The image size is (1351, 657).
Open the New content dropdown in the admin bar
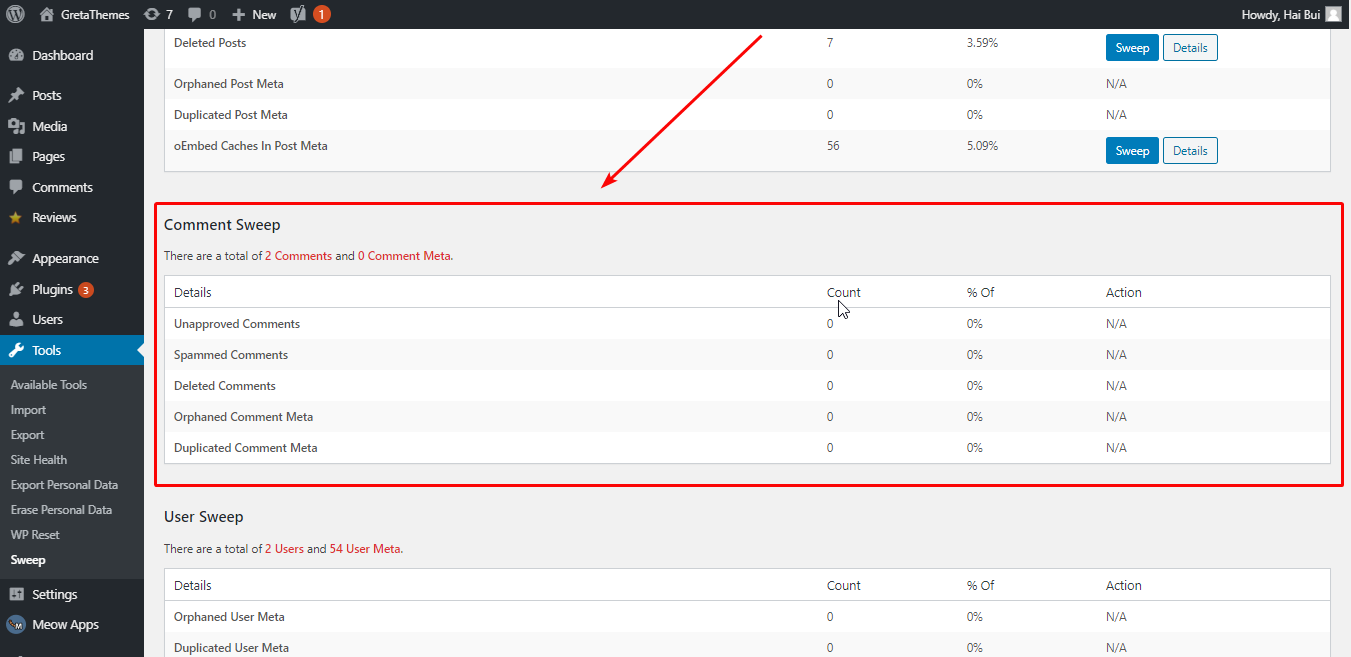(253, 14)
